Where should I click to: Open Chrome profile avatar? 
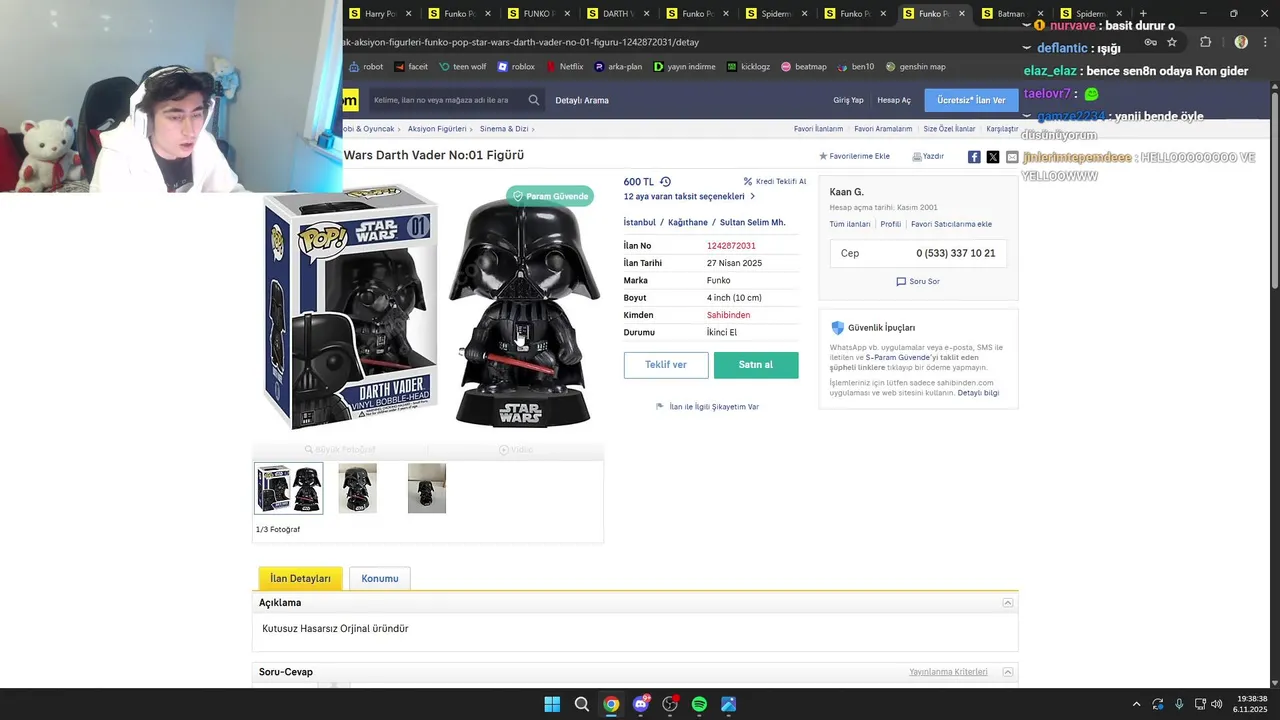pyautogui.click(x=1241, y=42)
